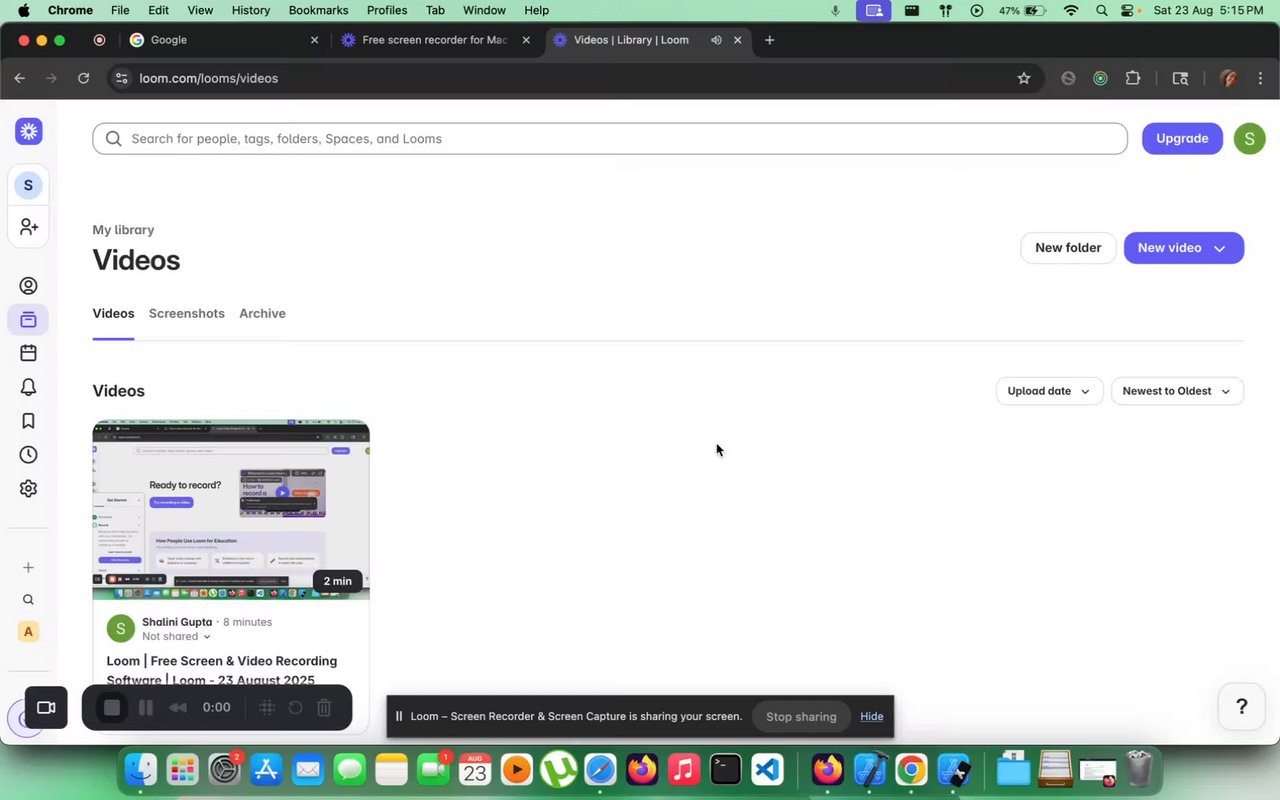The width and height of the screenshot is (1280, 800).
Task: Click the green circular Loom extension icon
Action: 1100,78
